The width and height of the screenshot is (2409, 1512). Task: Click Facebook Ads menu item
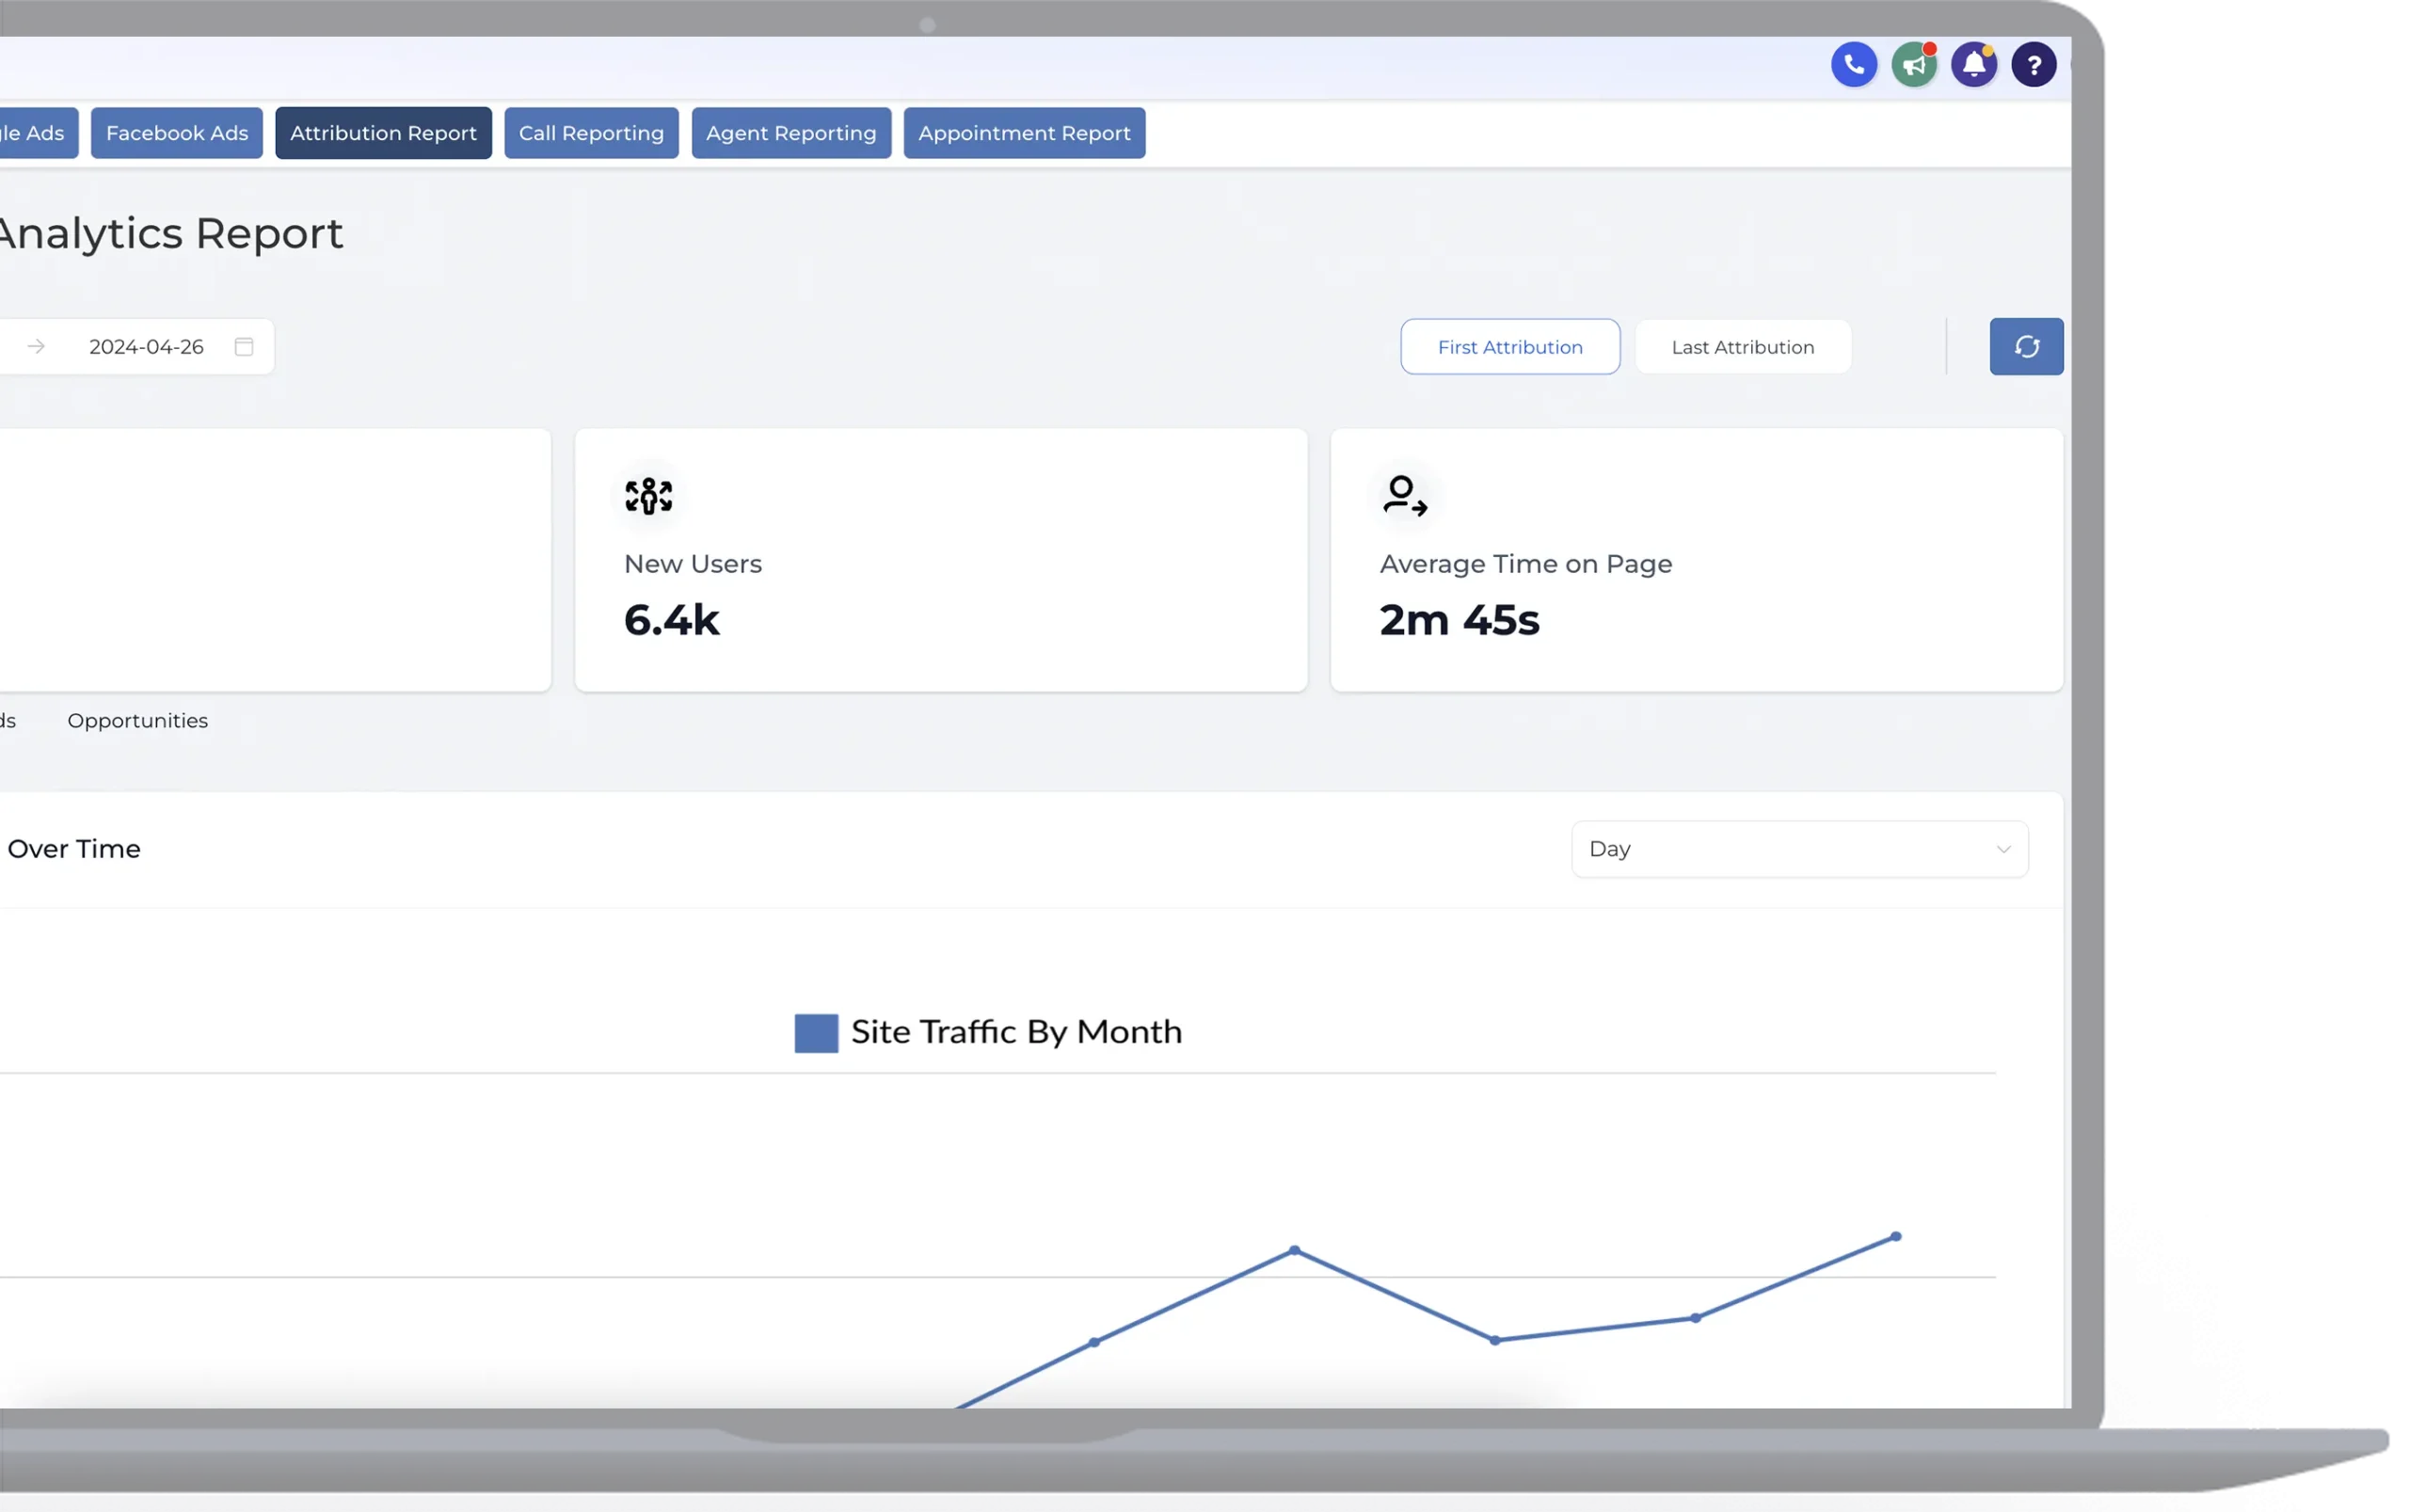(x=178, y=133)
